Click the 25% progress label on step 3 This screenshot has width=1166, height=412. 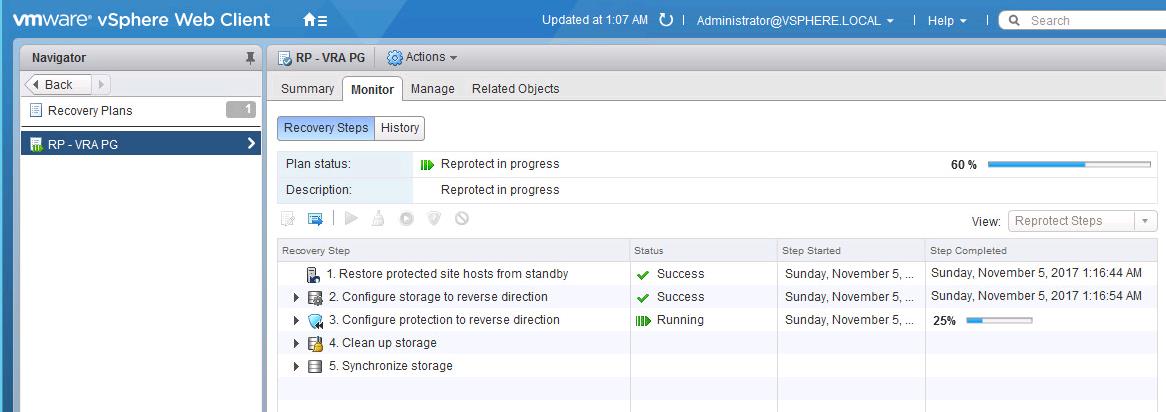point(944,321)
